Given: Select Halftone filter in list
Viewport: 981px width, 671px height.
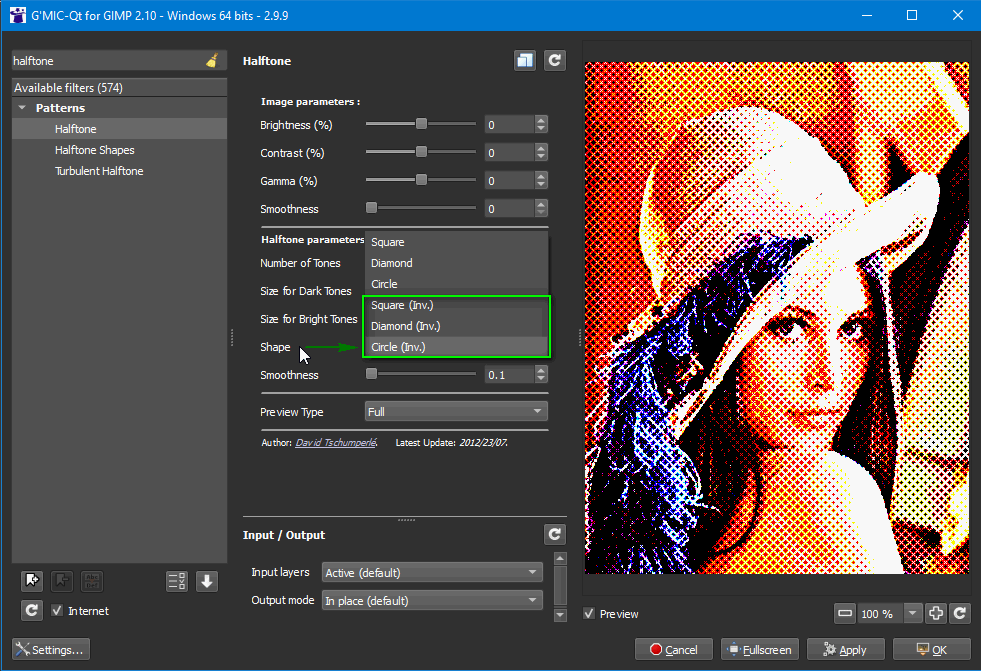Looking at the screenshot, I should (x=119, y=129).
